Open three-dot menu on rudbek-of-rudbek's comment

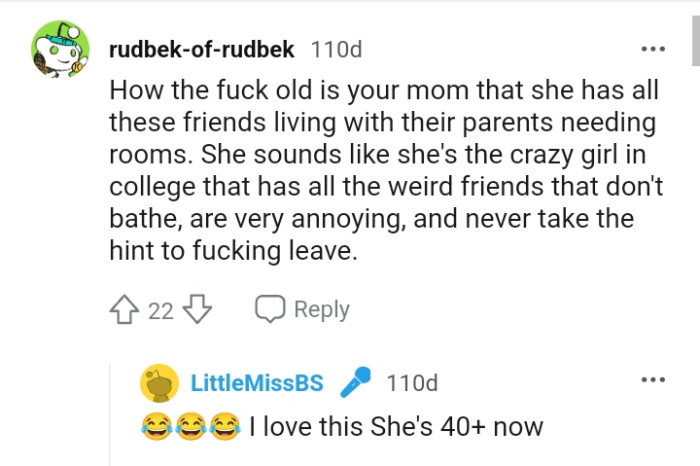[x=653, y=49]
